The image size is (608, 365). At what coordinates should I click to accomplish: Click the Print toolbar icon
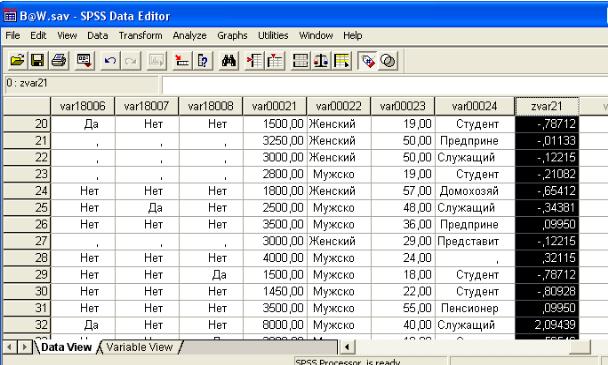coord(59,61)
